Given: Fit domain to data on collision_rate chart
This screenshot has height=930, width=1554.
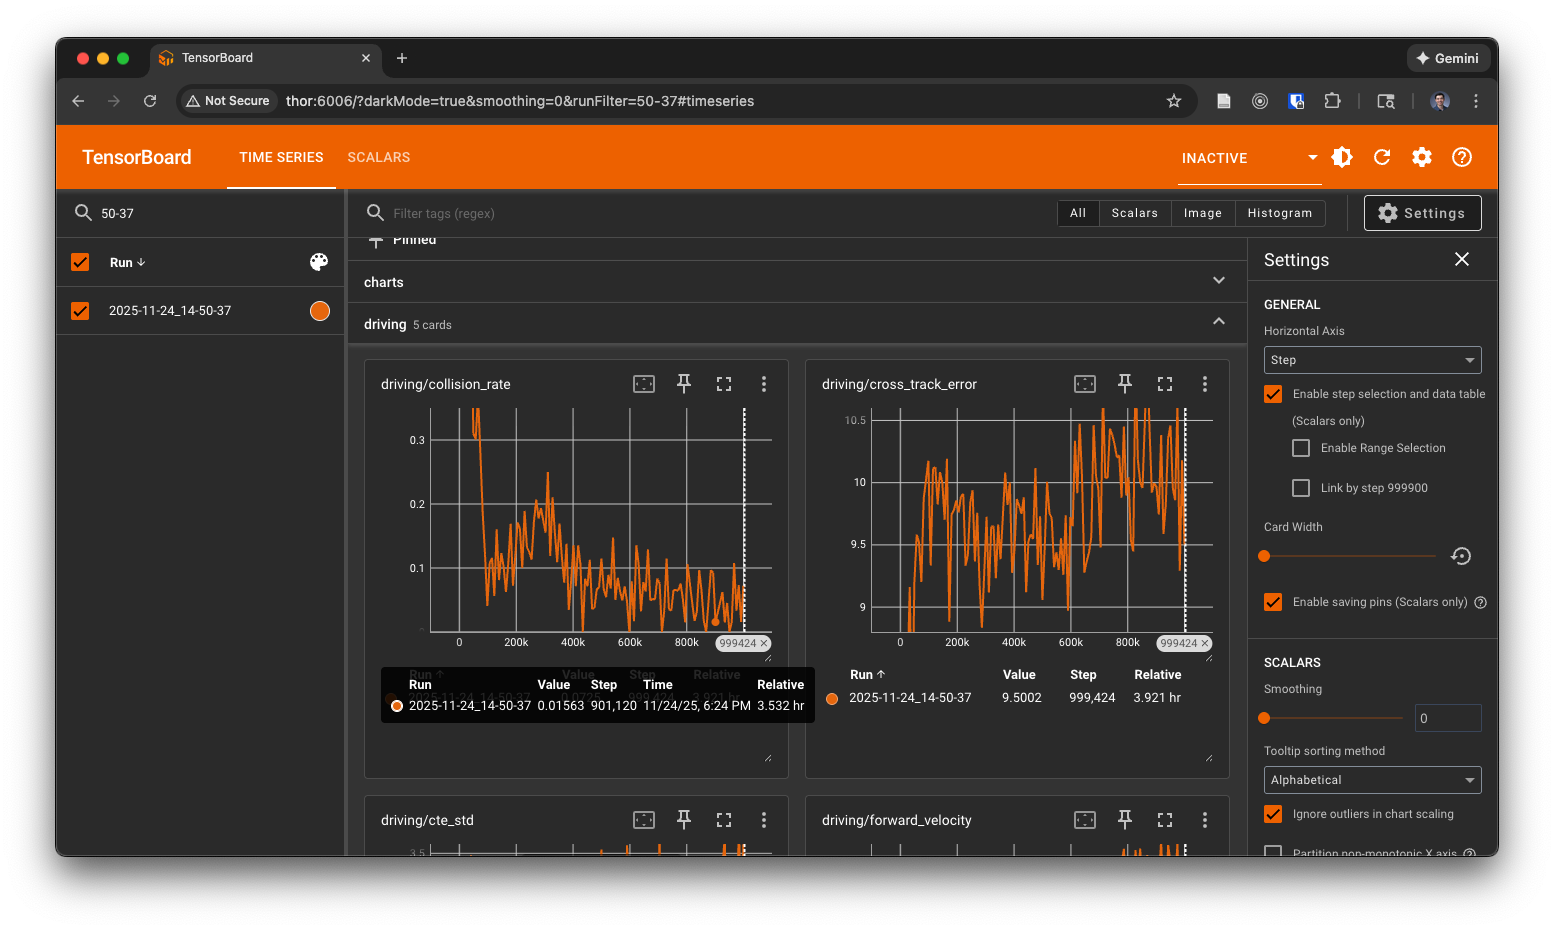Looking at the screenshot, I should point(644,384).
